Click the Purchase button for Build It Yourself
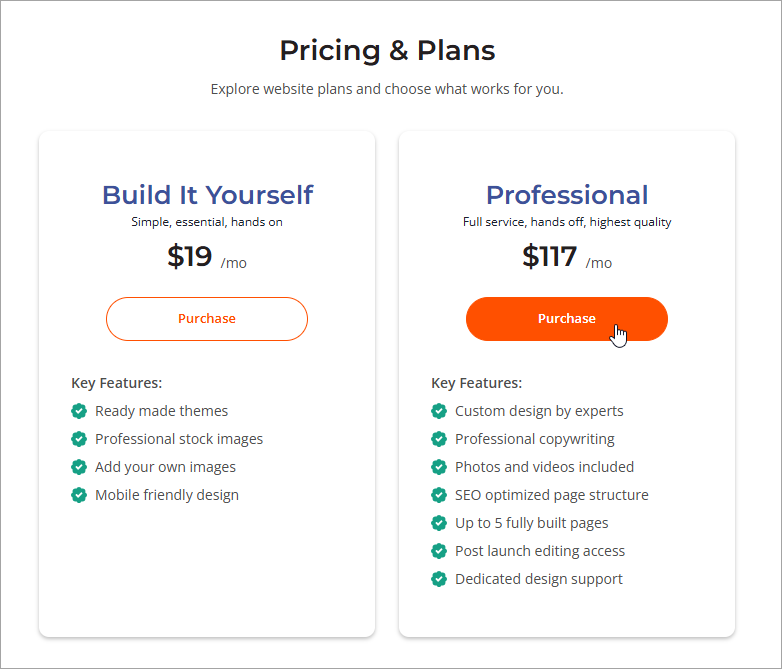 click(207, 319)
